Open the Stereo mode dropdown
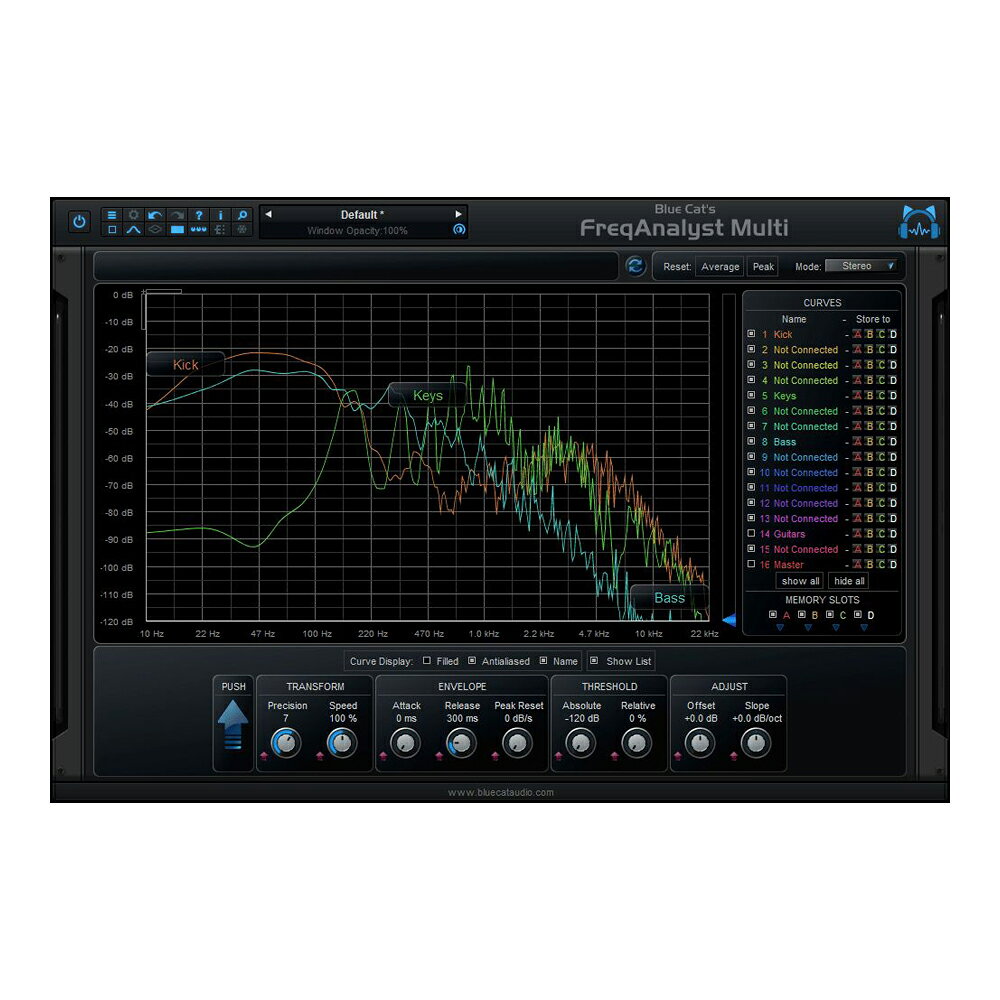Viewport: 1000px width, 1000px height. click(861, 266)
